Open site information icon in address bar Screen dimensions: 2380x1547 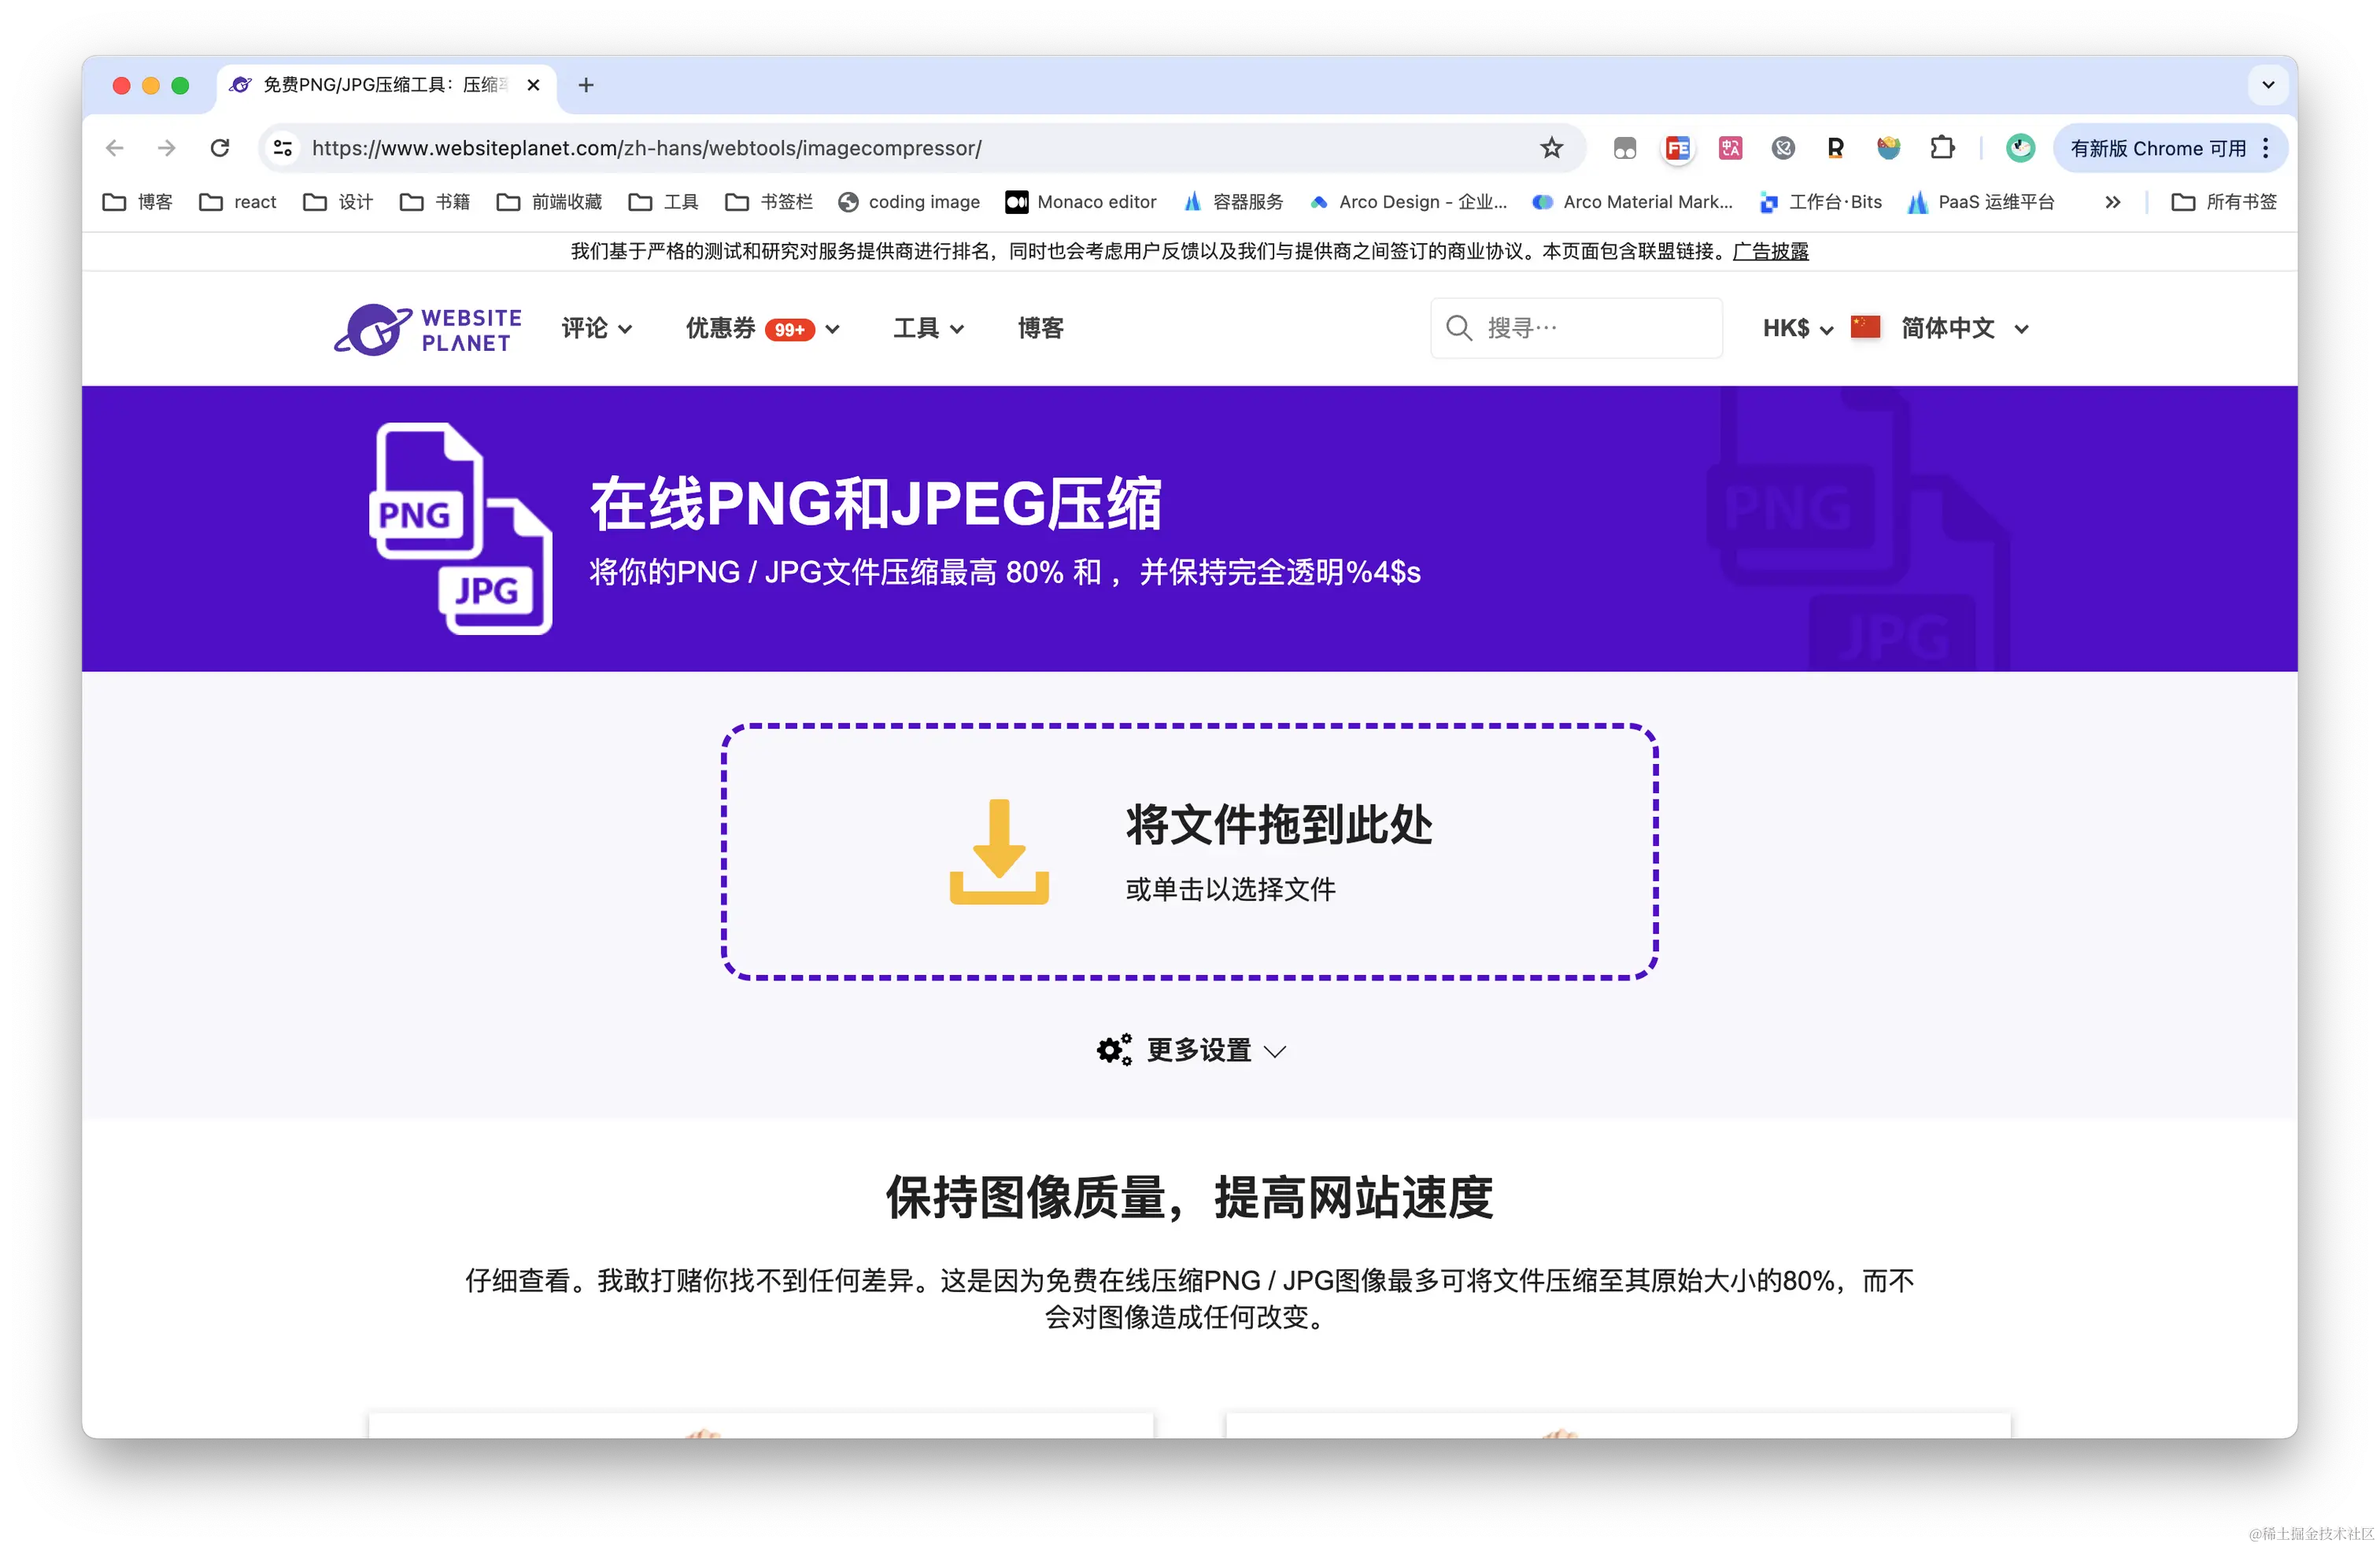[x=283, y=148]
